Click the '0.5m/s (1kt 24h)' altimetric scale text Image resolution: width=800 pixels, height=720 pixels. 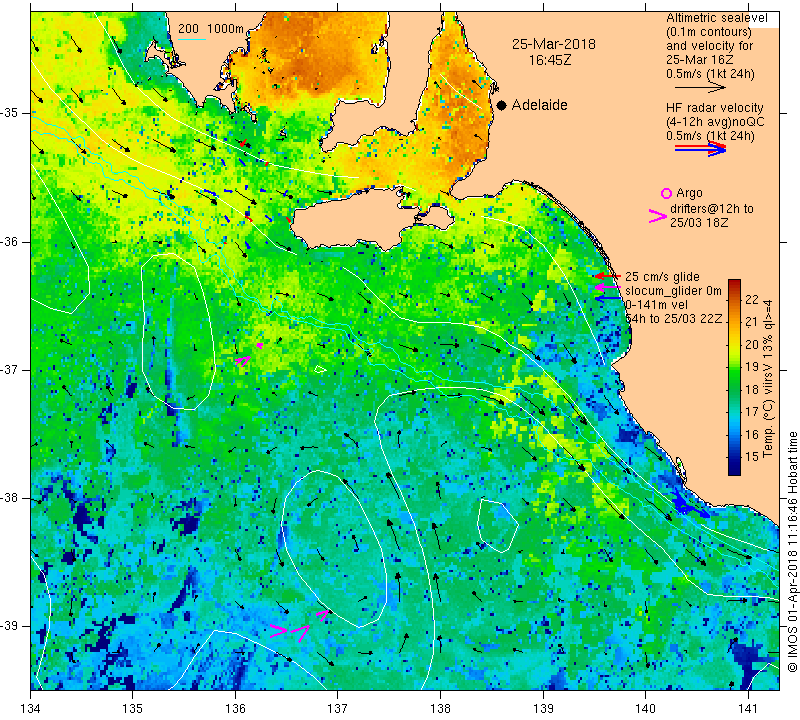coord(710,74)
